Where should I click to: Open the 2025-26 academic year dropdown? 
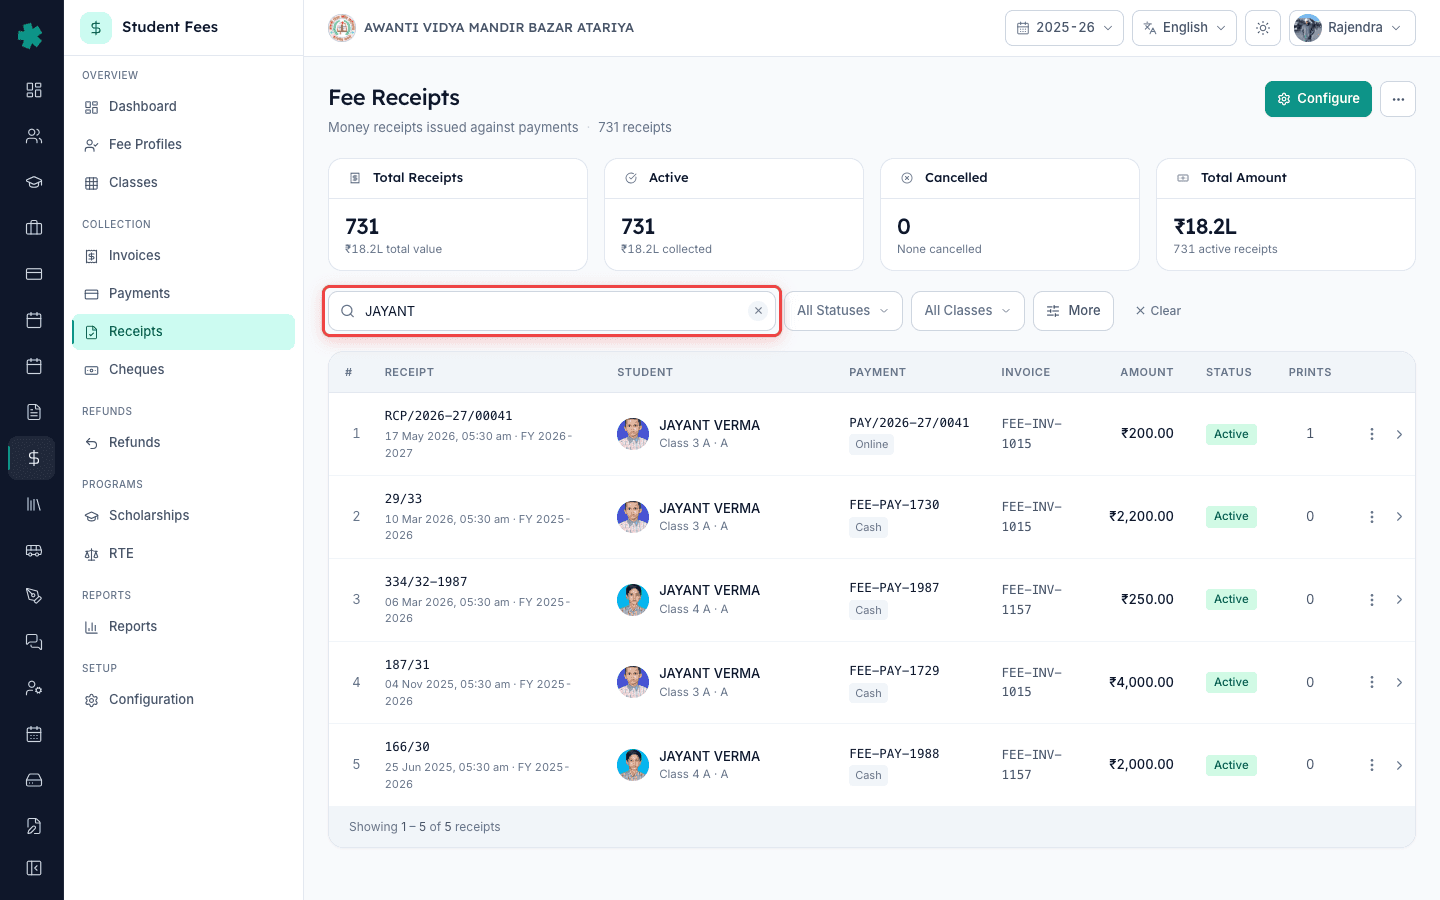point(1064,28)
